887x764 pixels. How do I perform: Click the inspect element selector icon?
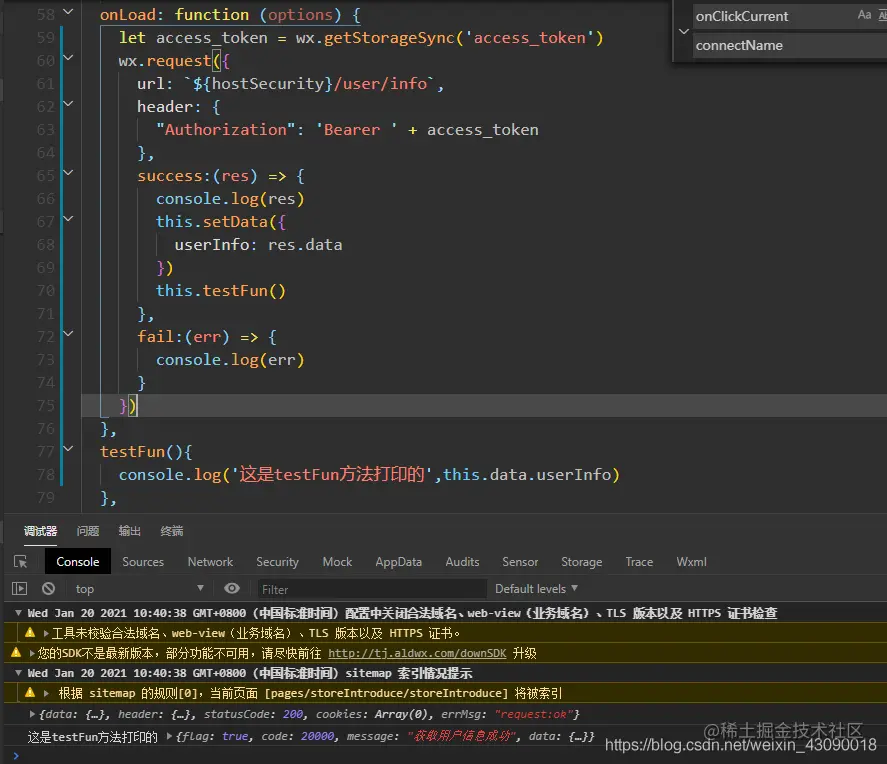tap(20, 562)
